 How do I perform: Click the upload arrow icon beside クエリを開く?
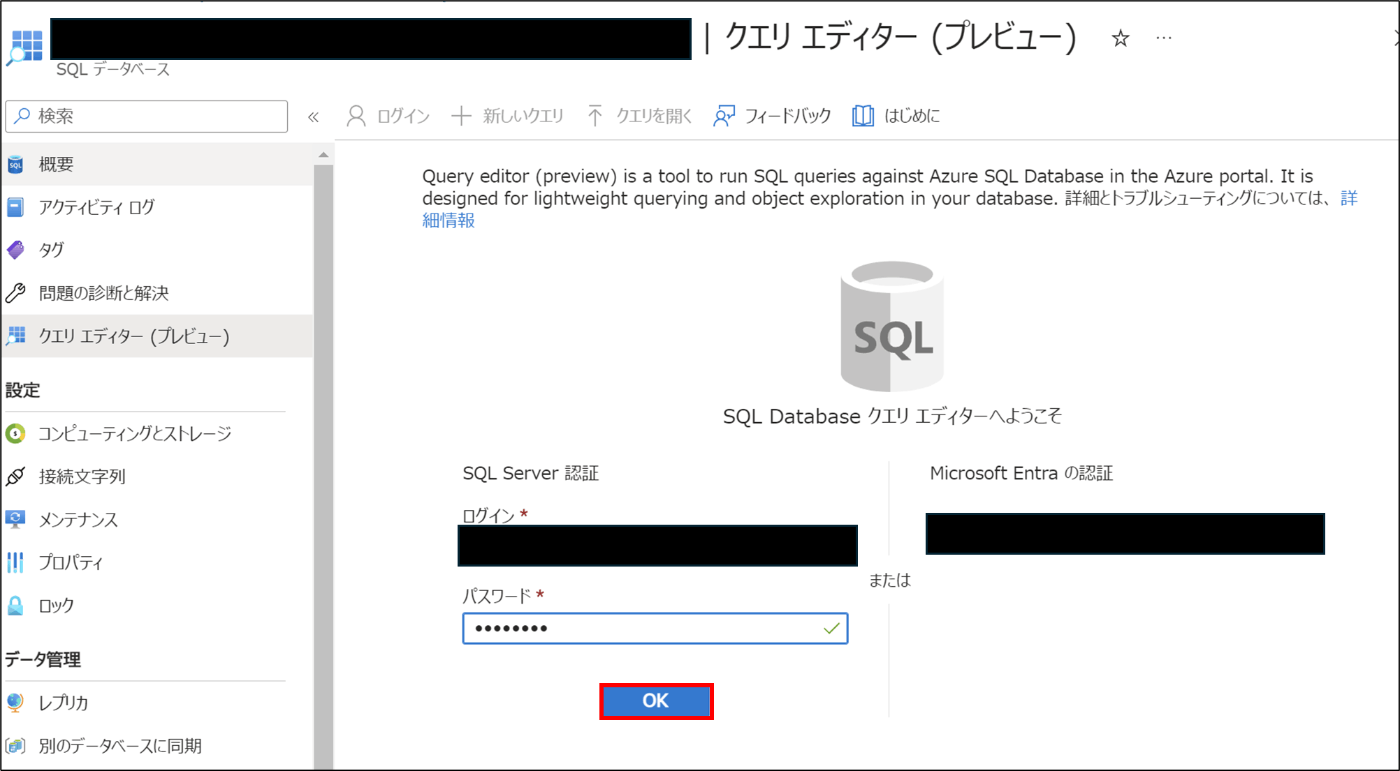point(595,116)
